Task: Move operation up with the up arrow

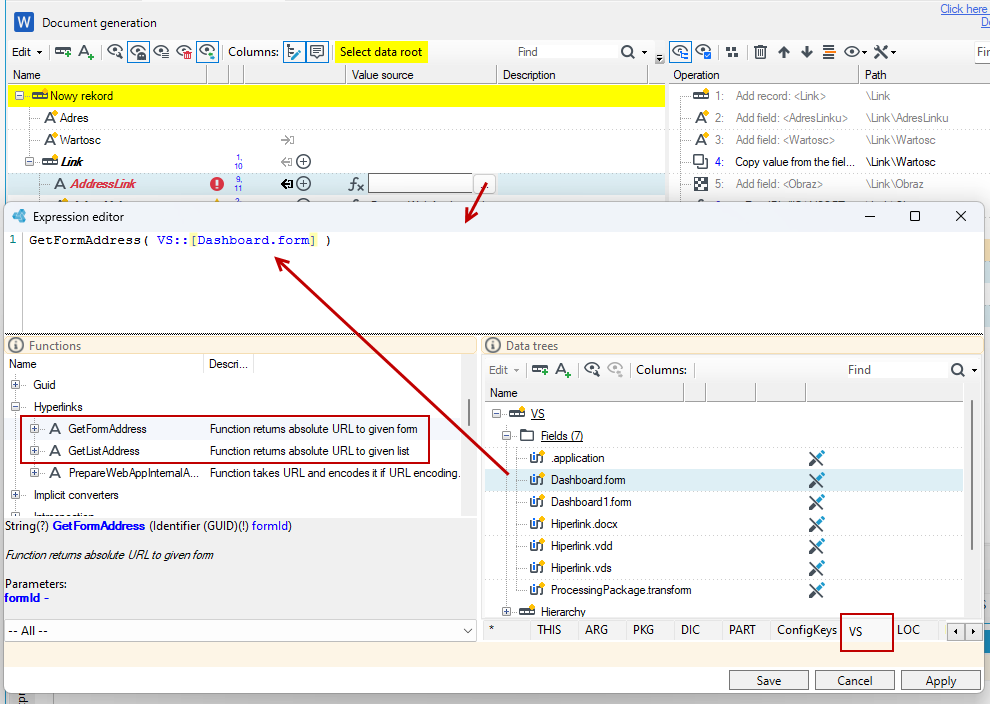Action: [x=784, y=52]
